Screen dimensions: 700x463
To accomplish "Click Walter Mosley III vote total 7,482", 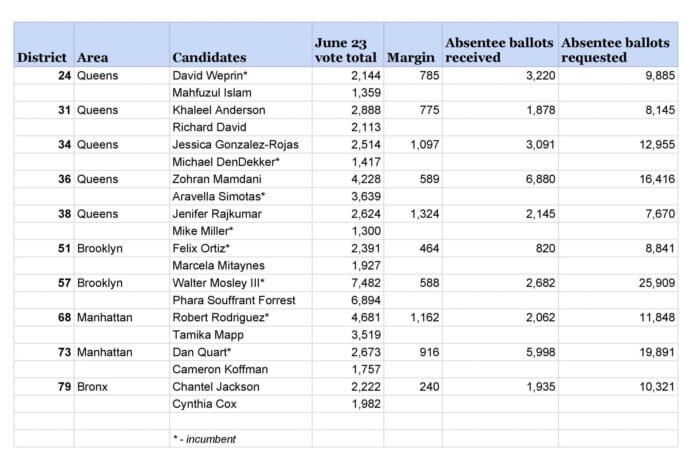I will coord(348,283).
